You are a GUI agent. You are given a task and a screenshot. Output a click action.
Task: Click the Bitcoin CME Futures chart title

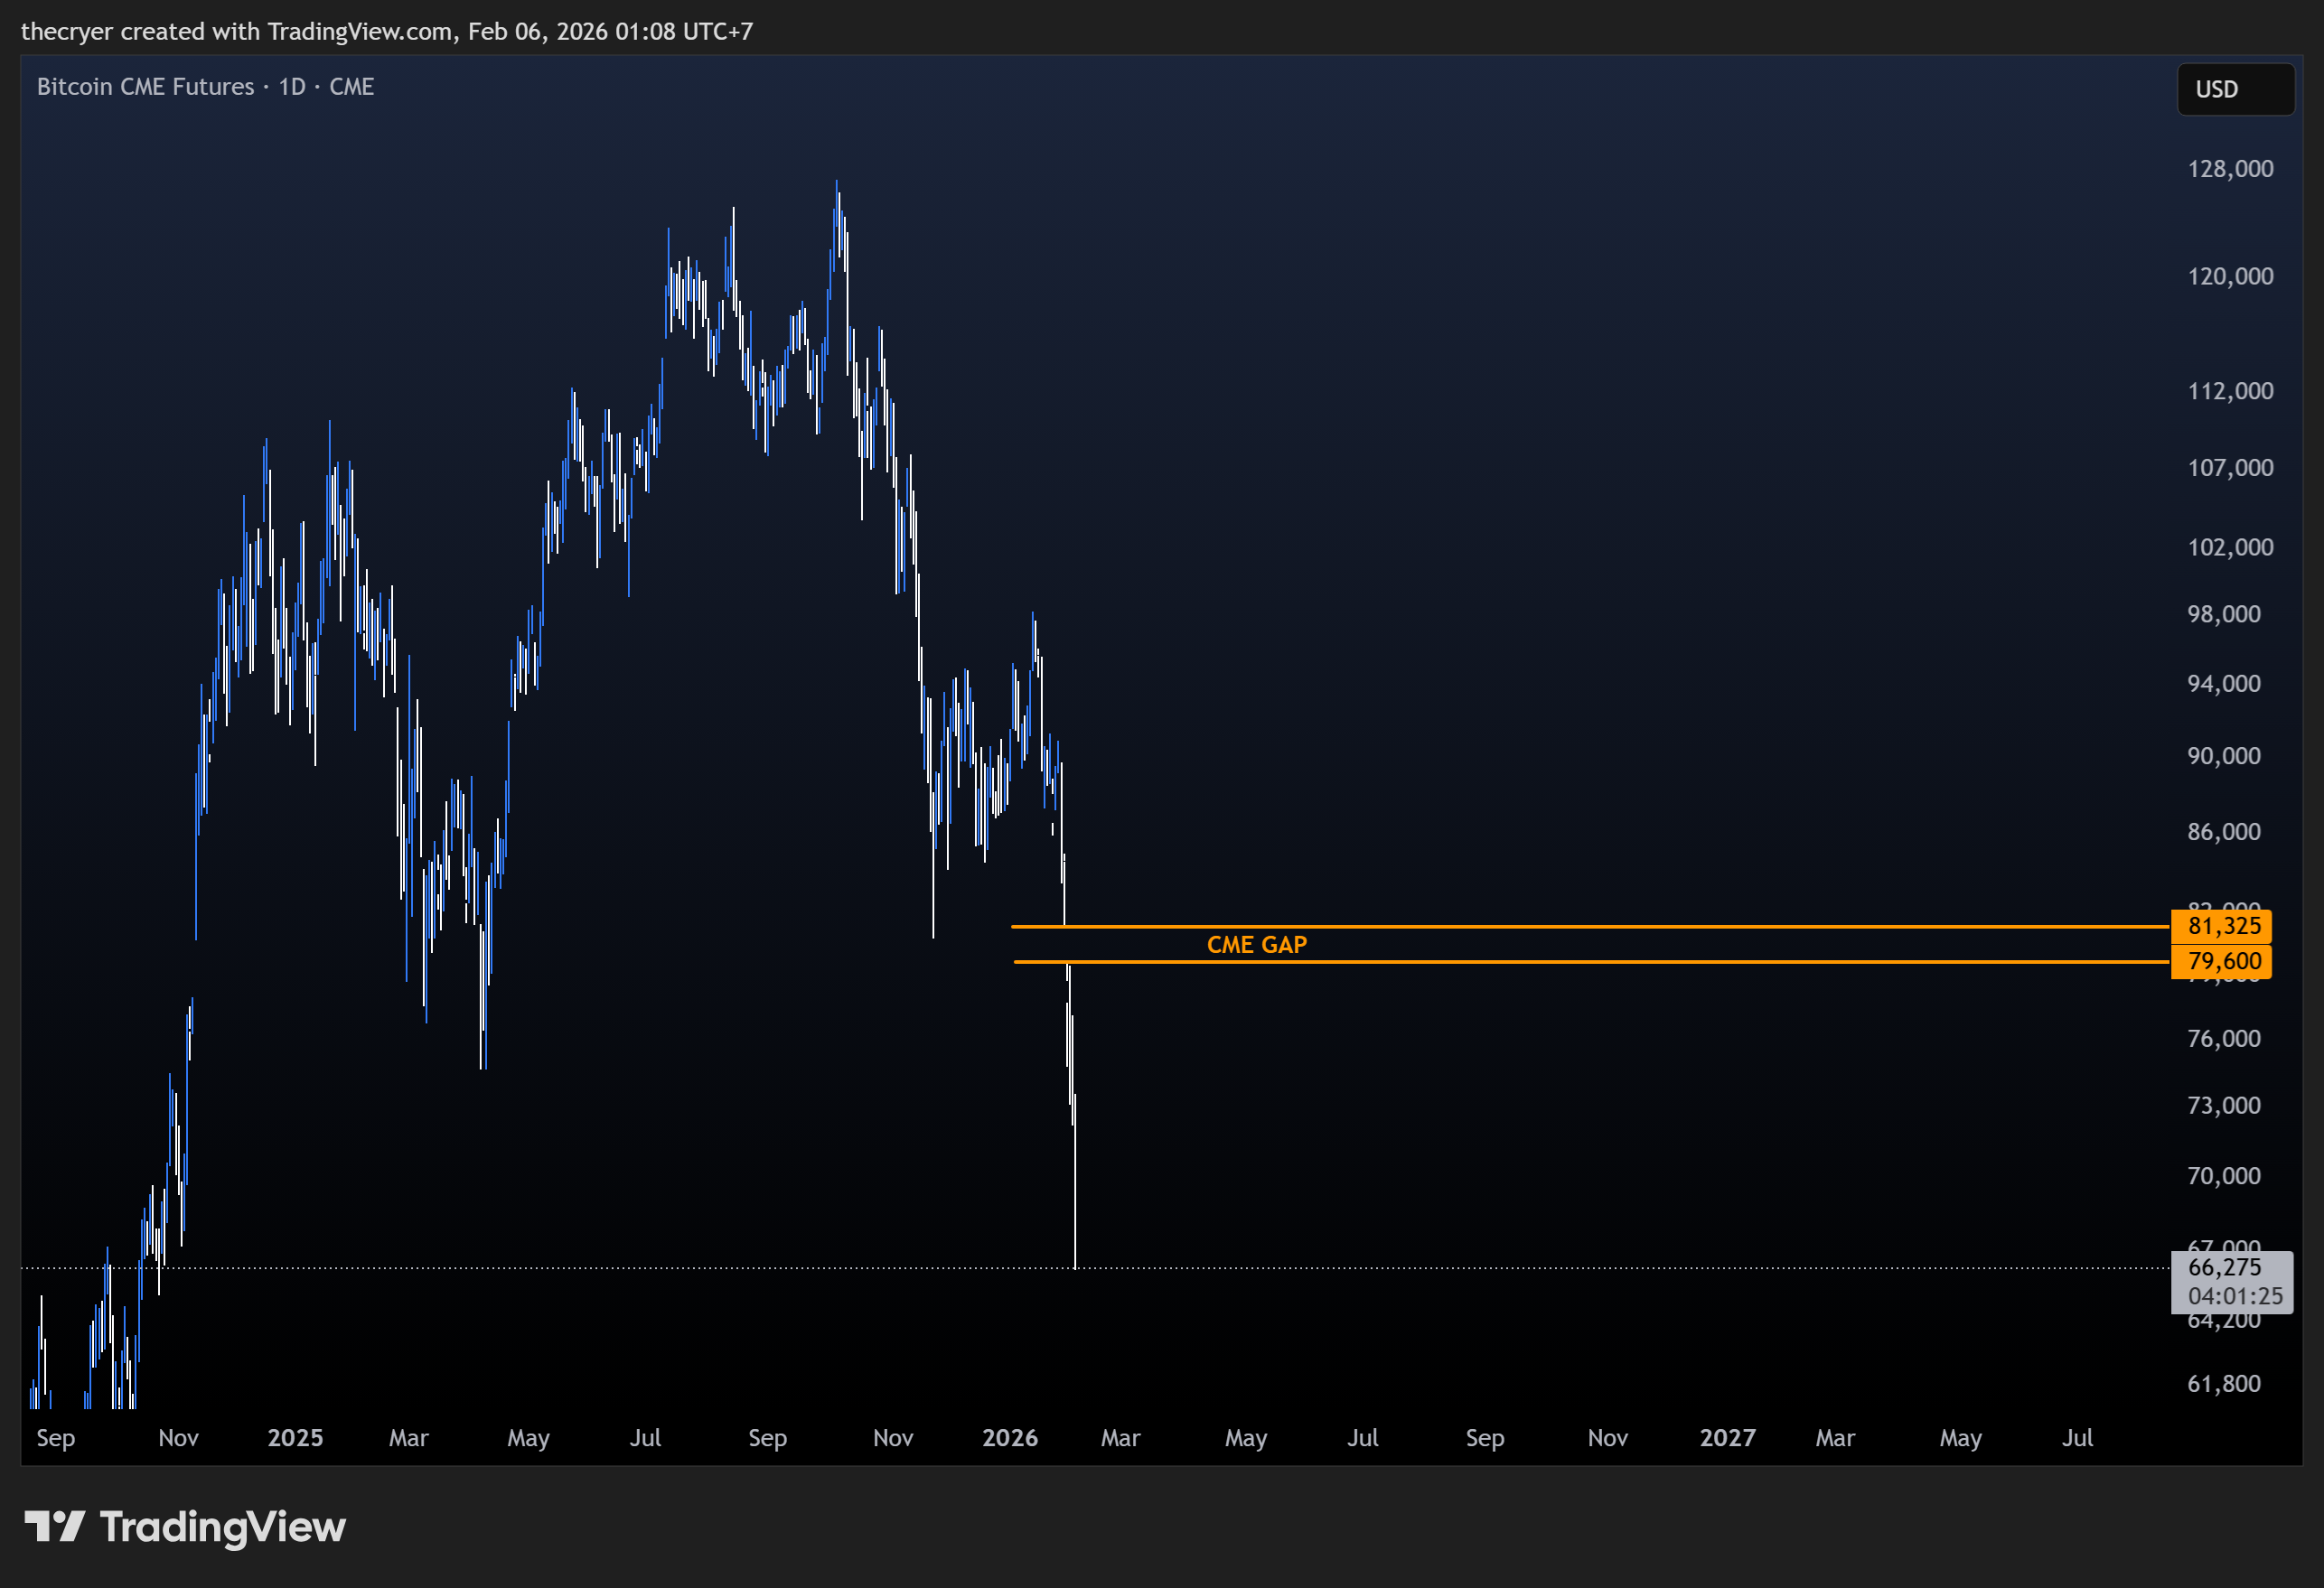pos(205,87)
